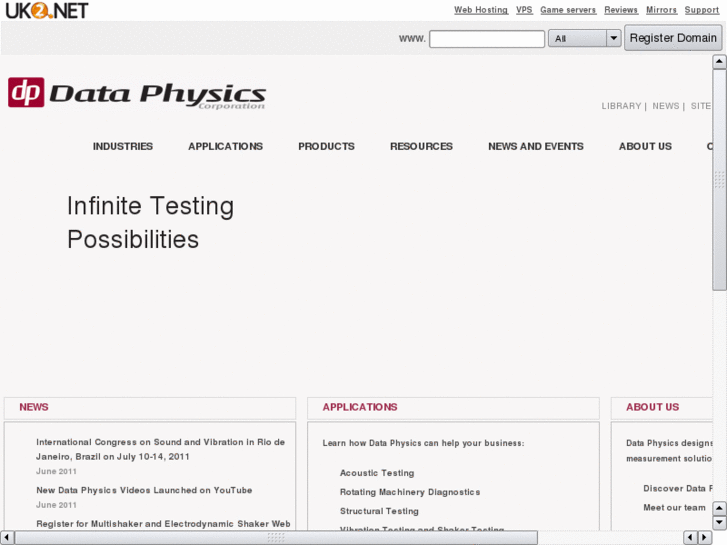Focus the www. domain name field
727x545 pixels.
487,38
